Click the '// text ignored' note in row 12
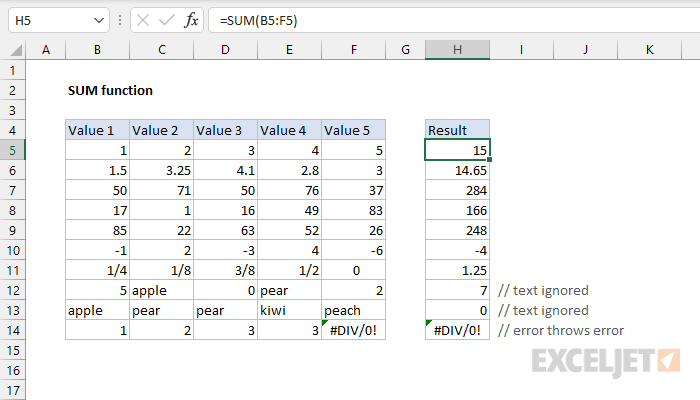The image size is (700, 400). [543, 291]
